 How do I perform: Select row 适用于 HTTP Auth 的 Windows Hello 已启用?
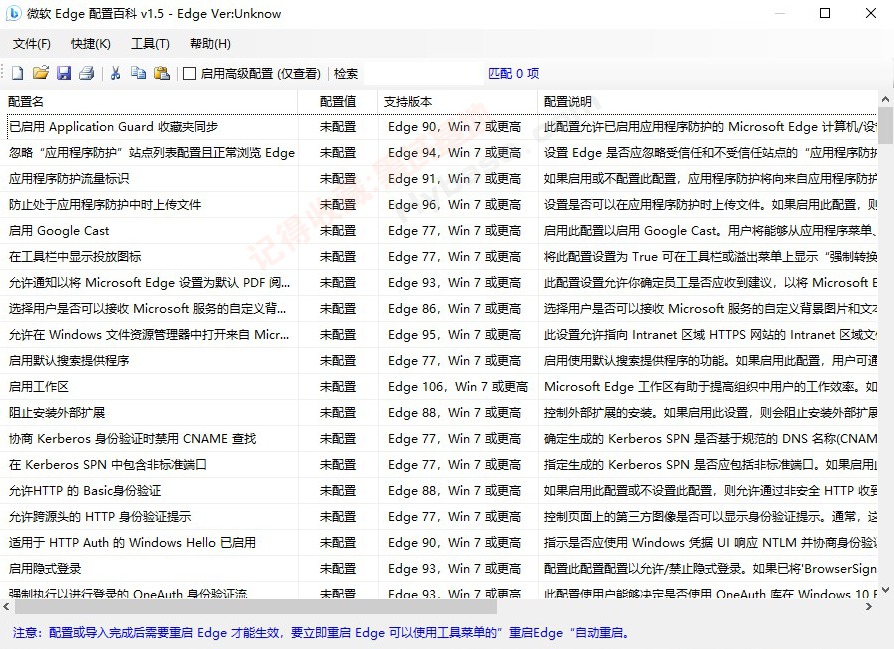point(438,543)
